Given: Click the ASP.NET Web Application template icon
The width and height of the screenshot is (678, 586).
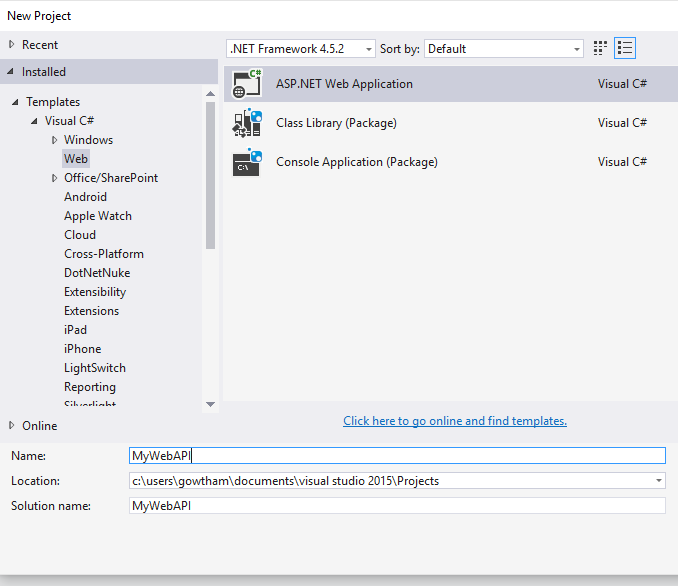Looking at the screenshot, I should pyautogui.click(x=247, y=83).
